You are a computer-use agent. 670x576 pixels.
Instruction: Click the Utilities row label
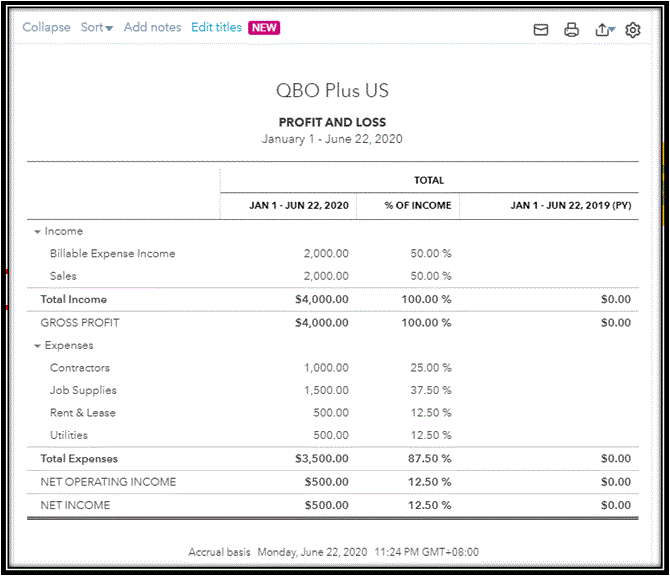point(69,435)
